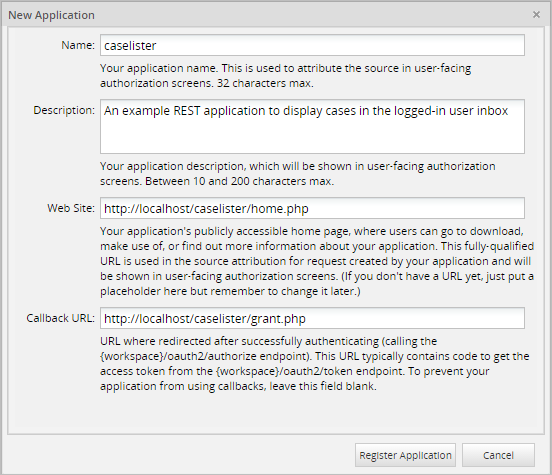The image size is (552, 475).
Task: Click the Name field containing caselister
Action: pyautogui.click(x=312, y=45)
